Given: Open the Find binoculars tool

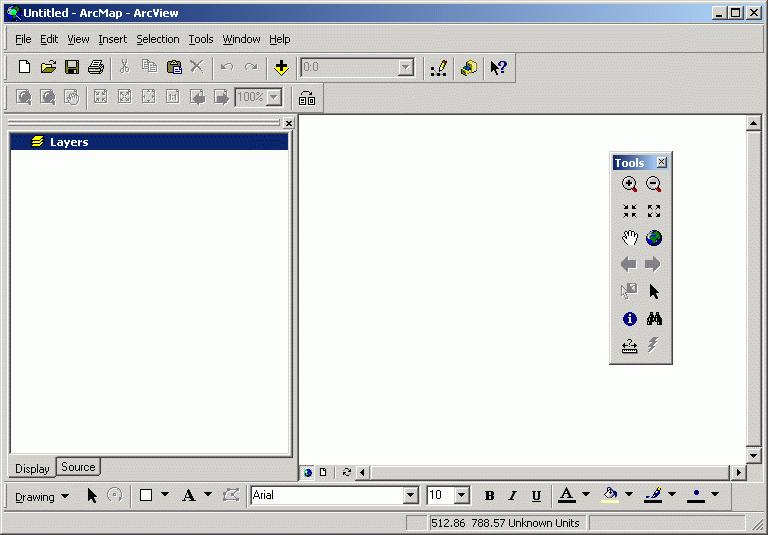Looking at the screenshot, I should pos(653,319).
